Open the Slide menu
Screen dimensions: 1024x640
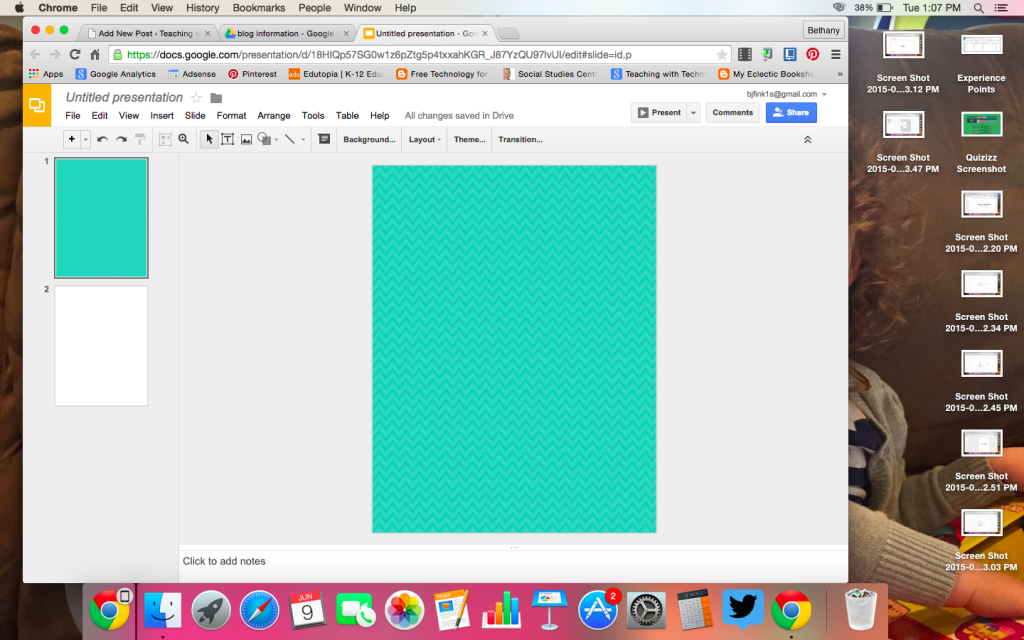click(x=195, y=116)
